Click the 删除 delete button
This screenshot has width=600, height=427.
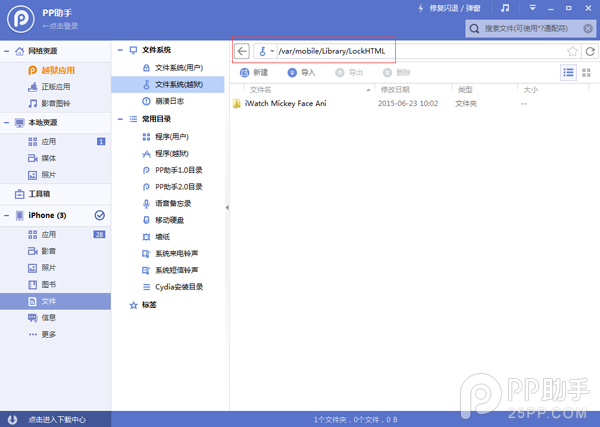coord(396,72)
